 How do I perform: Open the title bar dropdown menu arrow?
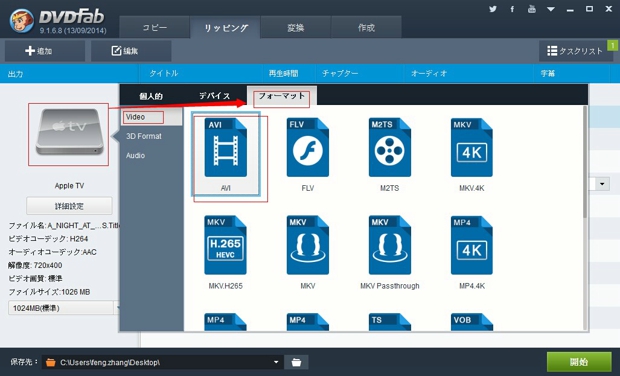pyautogui.click(x=551, y=9)
